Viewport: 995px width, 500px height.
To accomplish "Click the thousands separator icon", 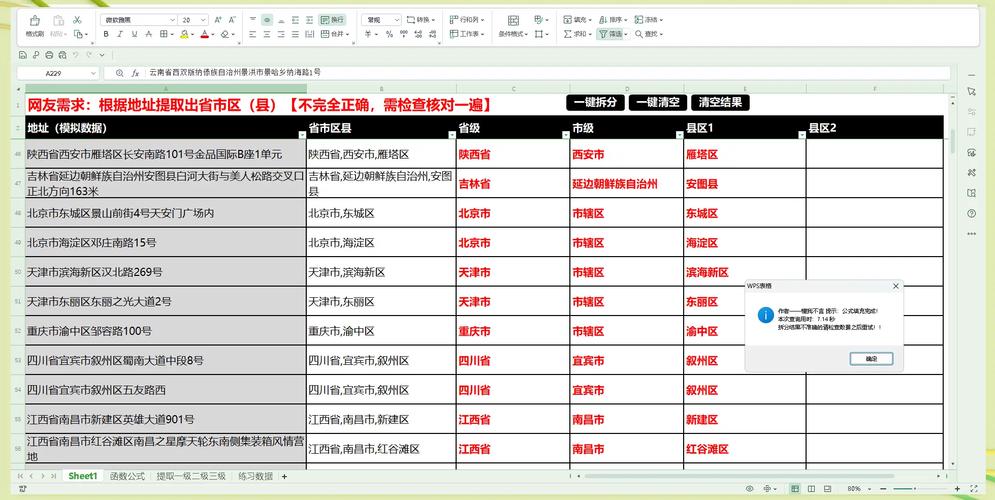I will tap(403, 34).
